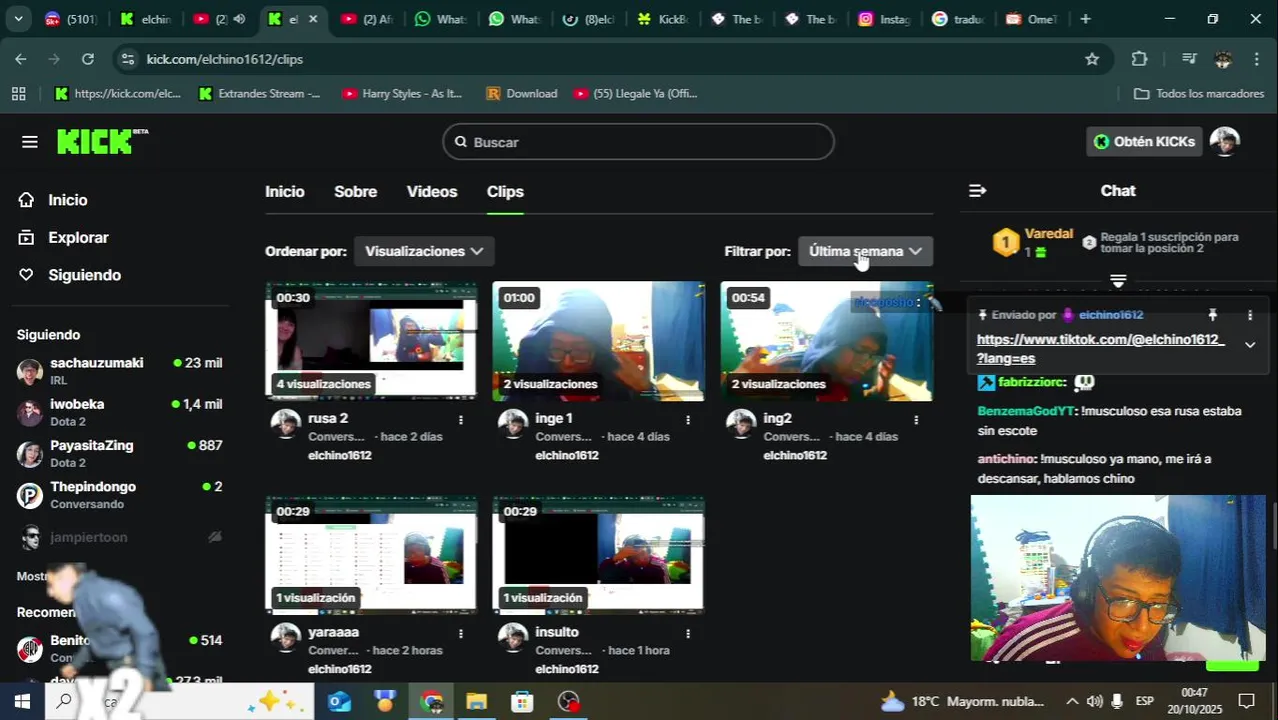Show hidden system tray icons
Viewport: 1278px width, 720px height.
pos(1072,701)
